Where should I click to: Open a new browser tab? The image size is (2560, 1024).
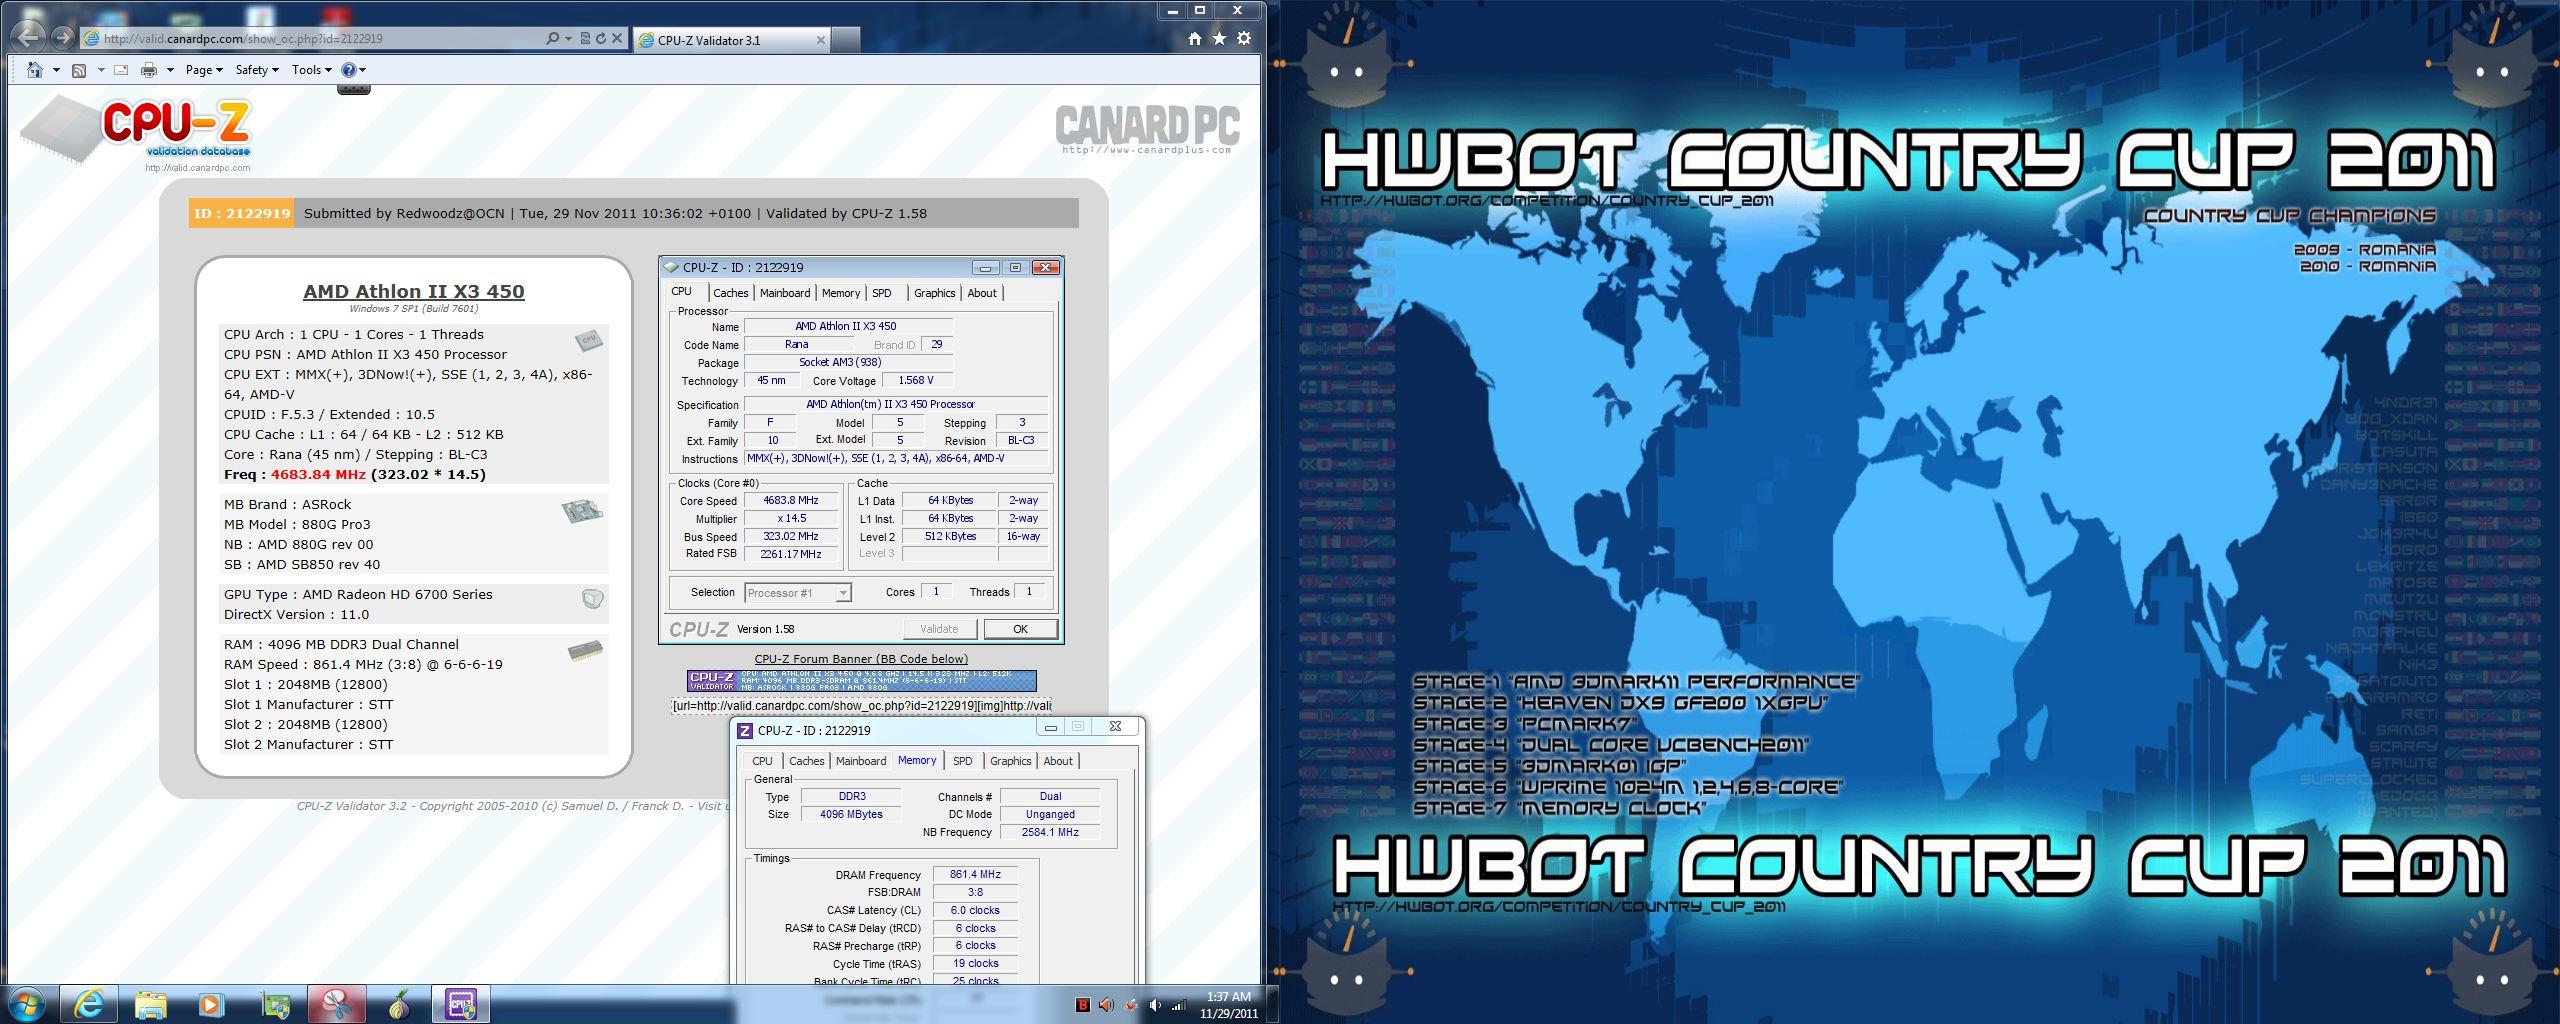tap(846, 40)
